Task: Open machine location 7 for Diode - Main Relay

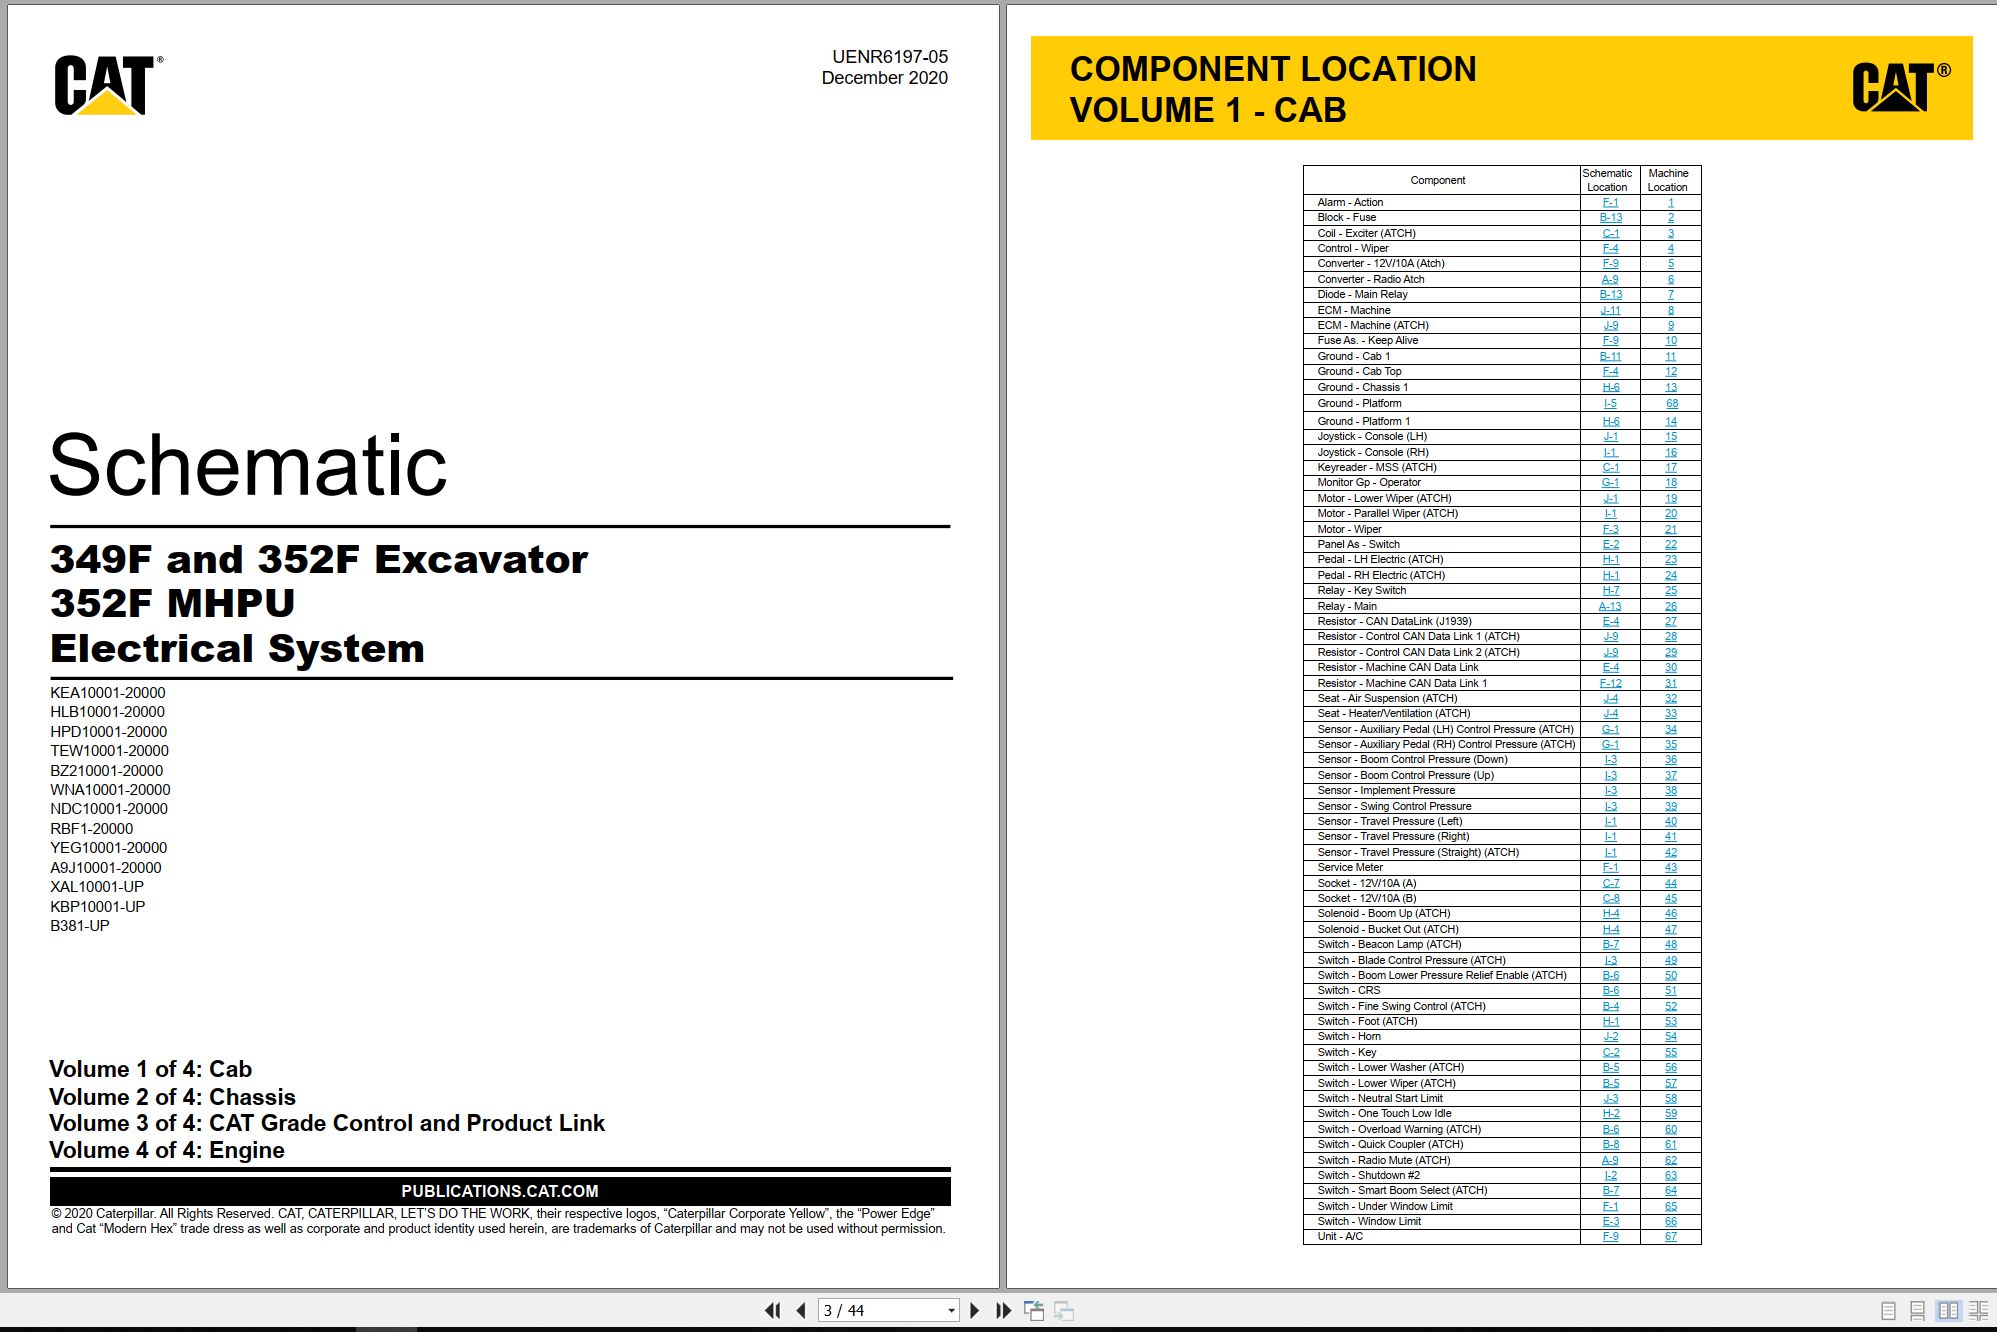Action: click(1670, 295)
